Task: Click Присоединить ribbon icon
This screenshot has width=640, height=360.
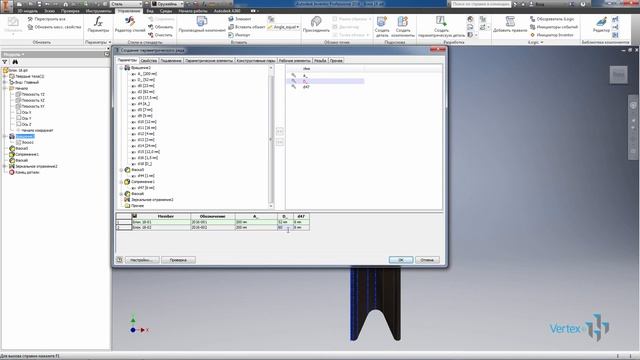Action: (x=316, y=24)
